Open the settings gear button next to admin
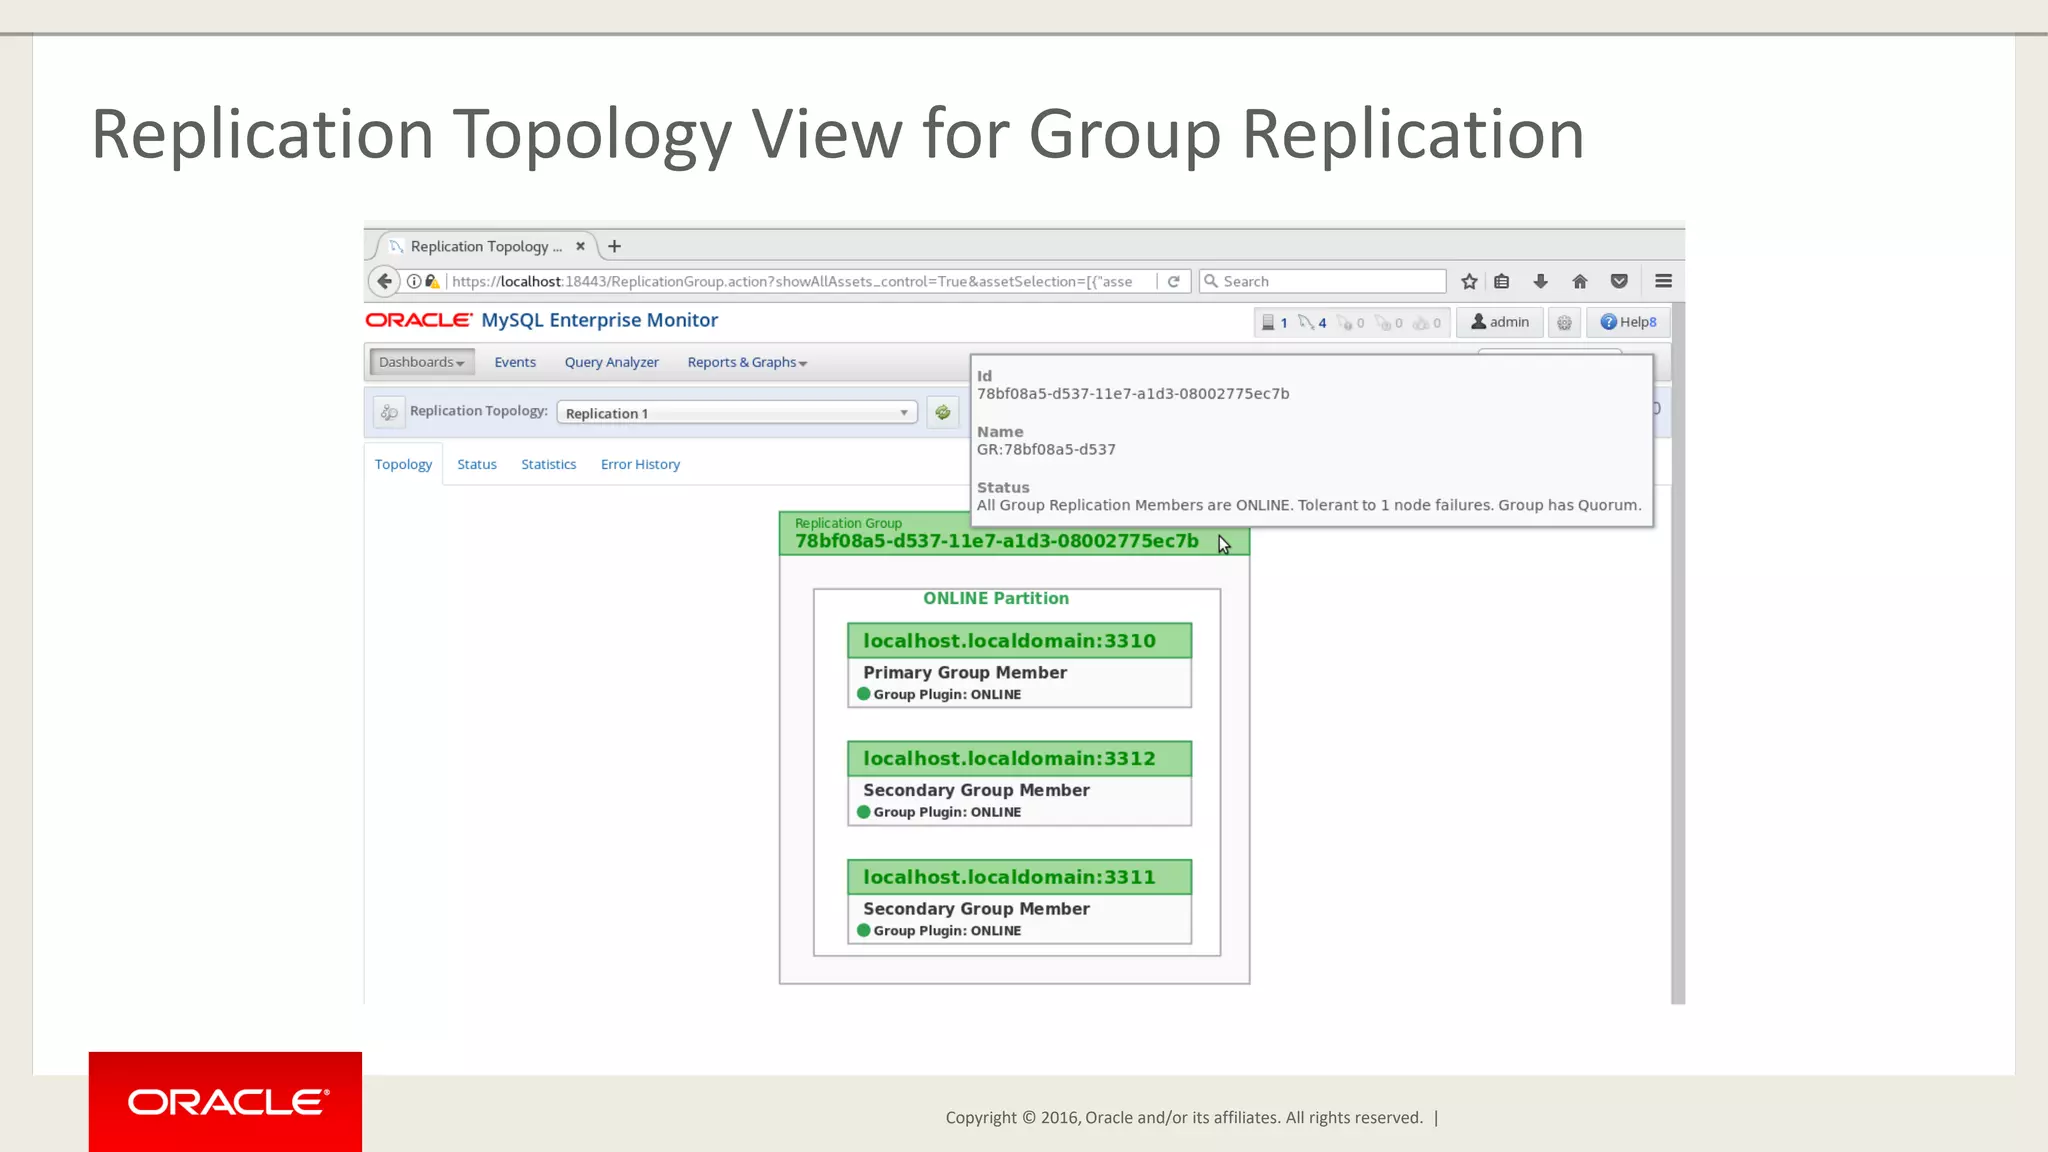2048x1152 pixels. [1564, 322]
